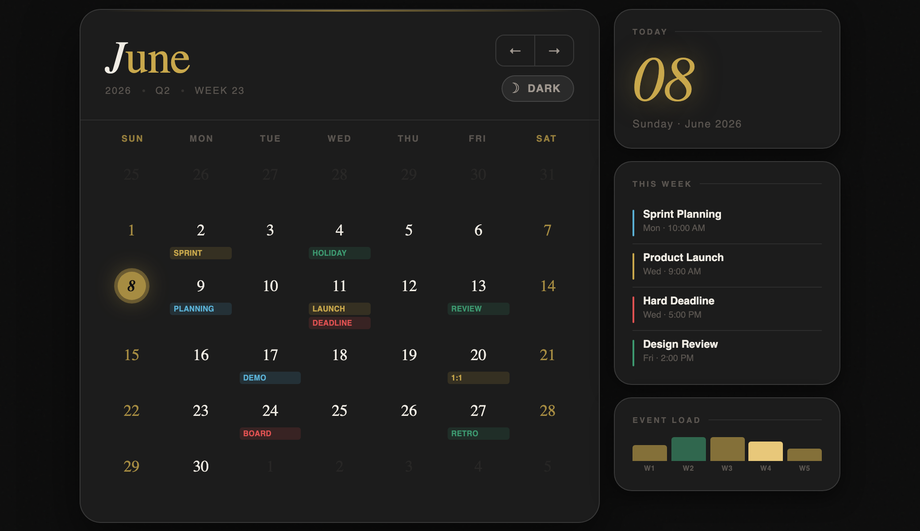This screenshot has height=531, width=920.
Task: Select June 25 on the calendar
Action: coord(339,411)
